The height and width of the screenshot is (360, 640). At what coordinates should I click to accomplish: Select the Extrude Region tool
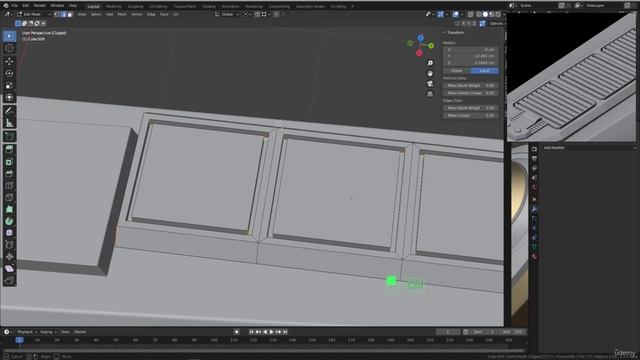click(x=9, y=150)
